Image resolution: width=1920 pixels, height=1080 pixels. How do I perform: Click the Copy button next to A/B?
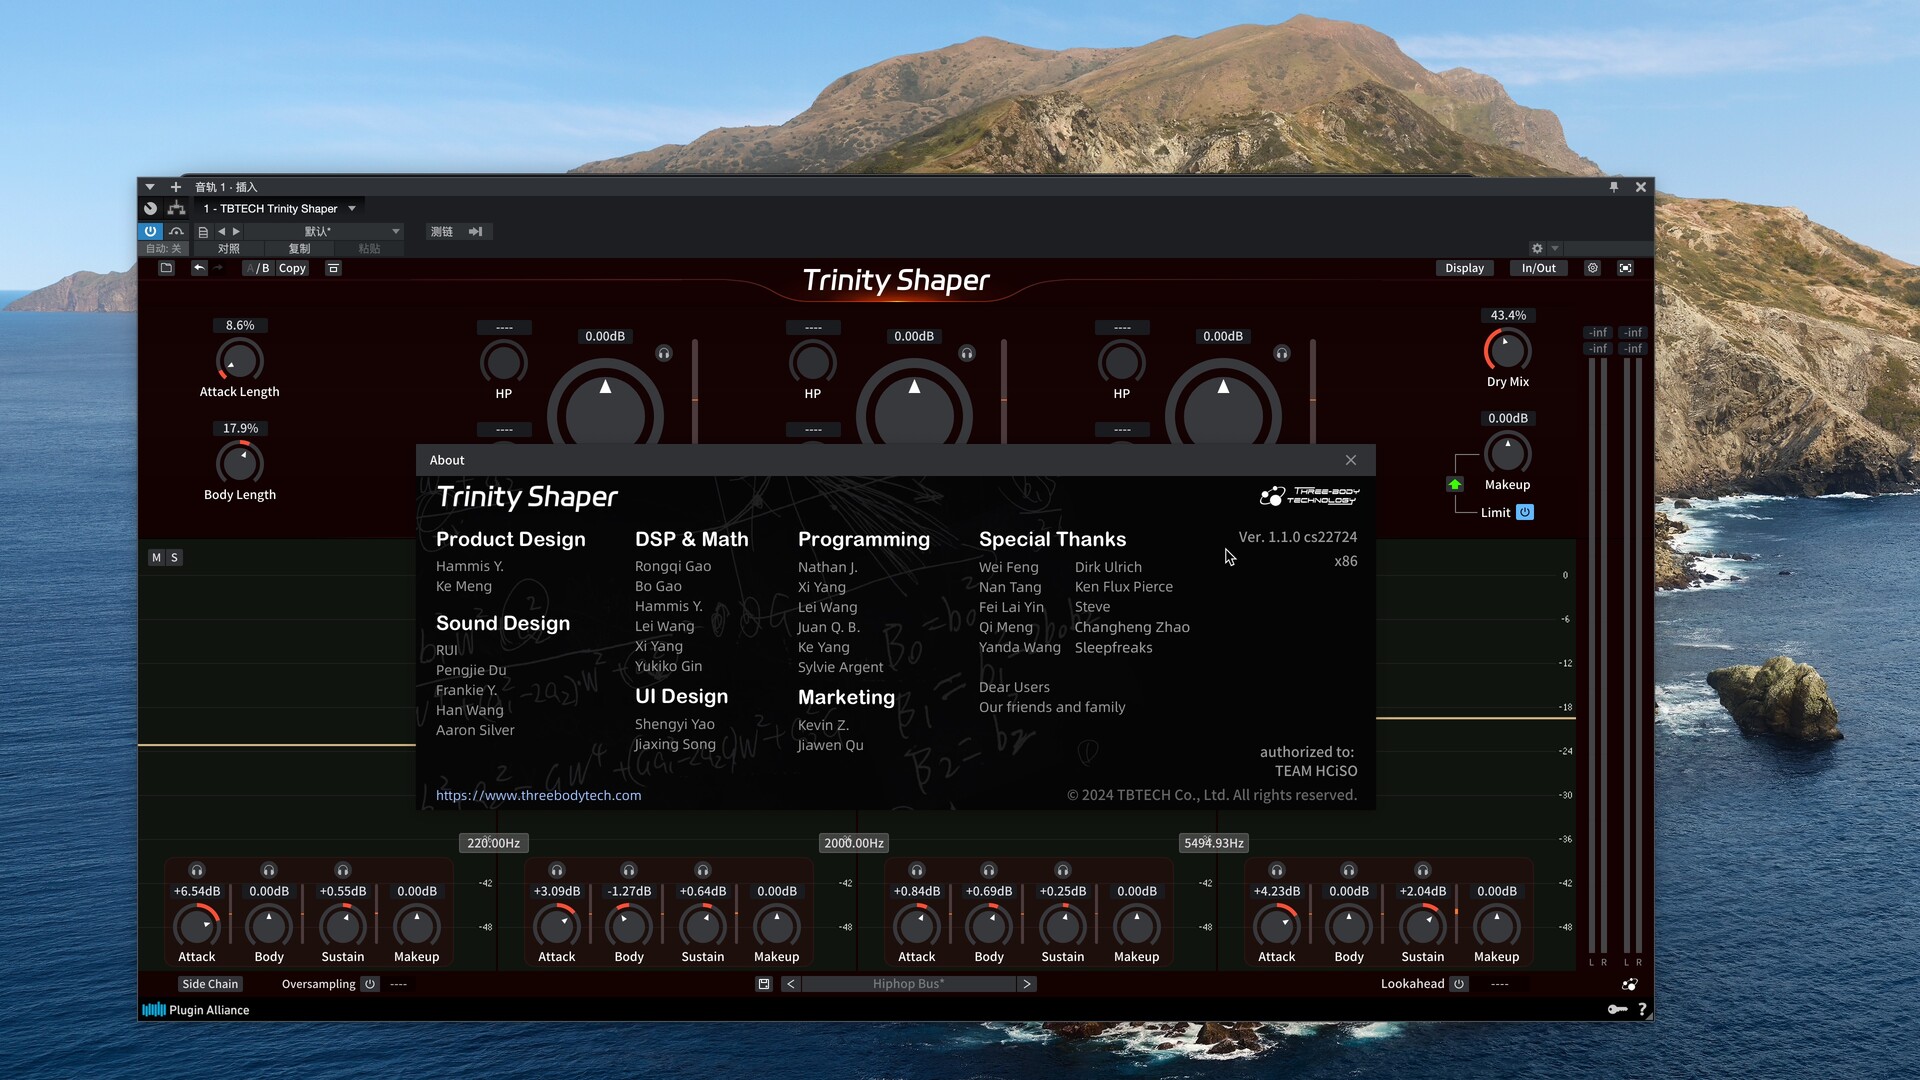point(292,268)
